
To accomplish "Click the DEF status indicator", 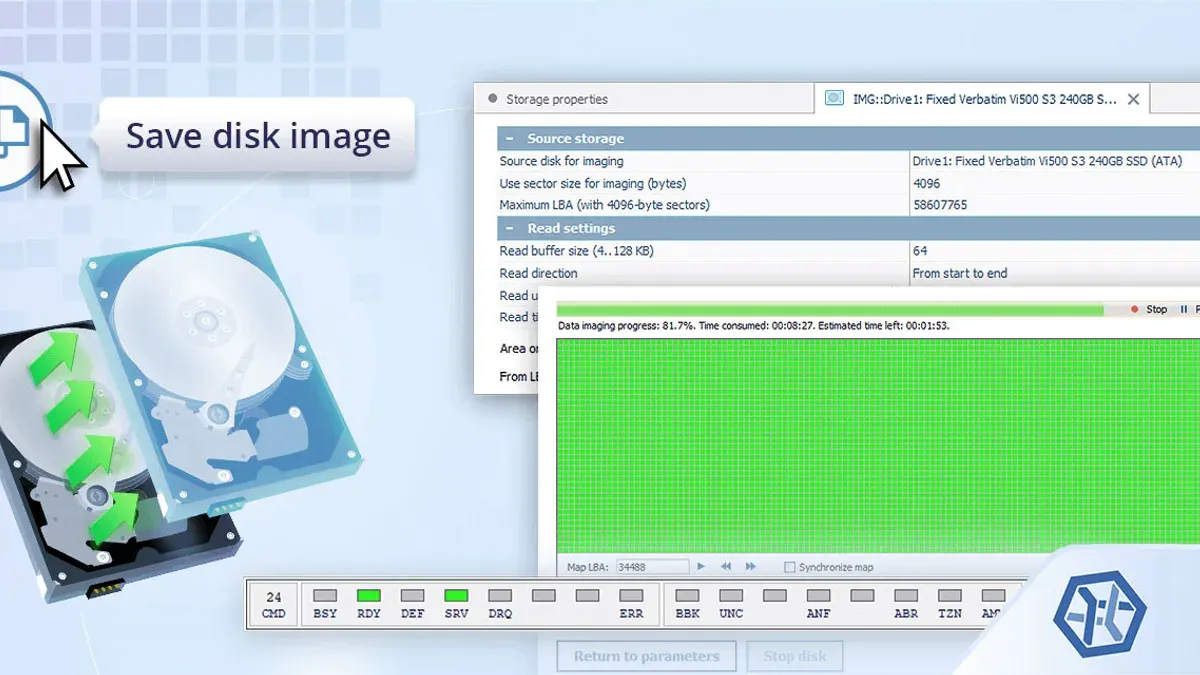I will [x=413, y=596].
